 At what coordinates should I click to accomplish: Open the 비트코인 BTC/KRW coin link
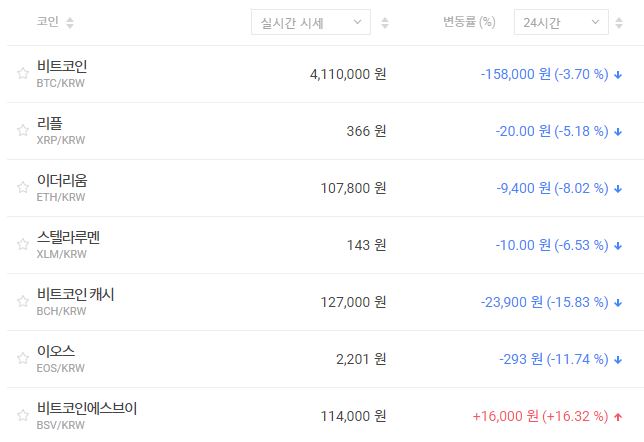pos(62,66)
